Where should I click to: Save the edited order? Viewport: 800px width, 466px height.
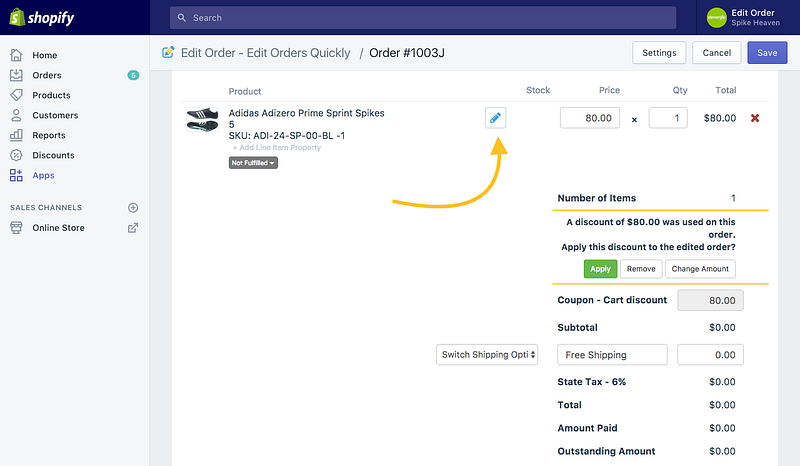click(767, 53)
